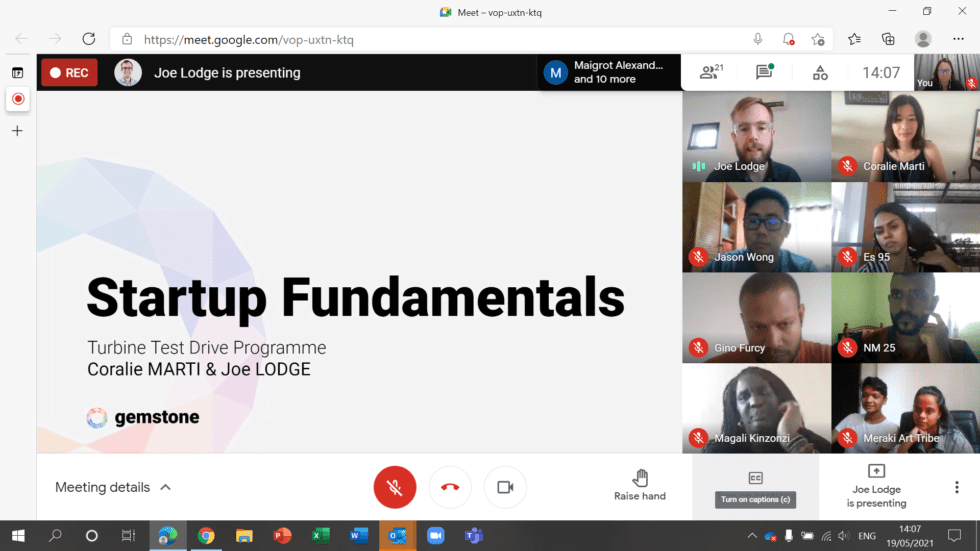
Task: Open a new vertical tab with plus
Action: pos(17,131)
